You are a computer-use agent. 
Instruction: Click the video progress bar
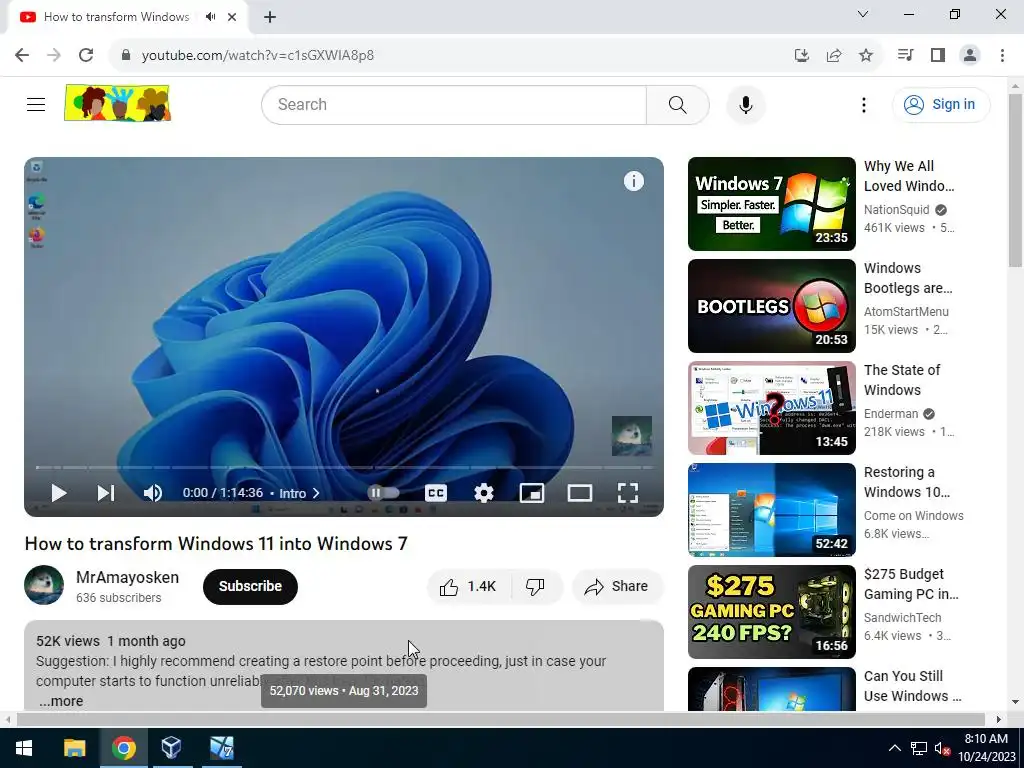coord(344,468)
